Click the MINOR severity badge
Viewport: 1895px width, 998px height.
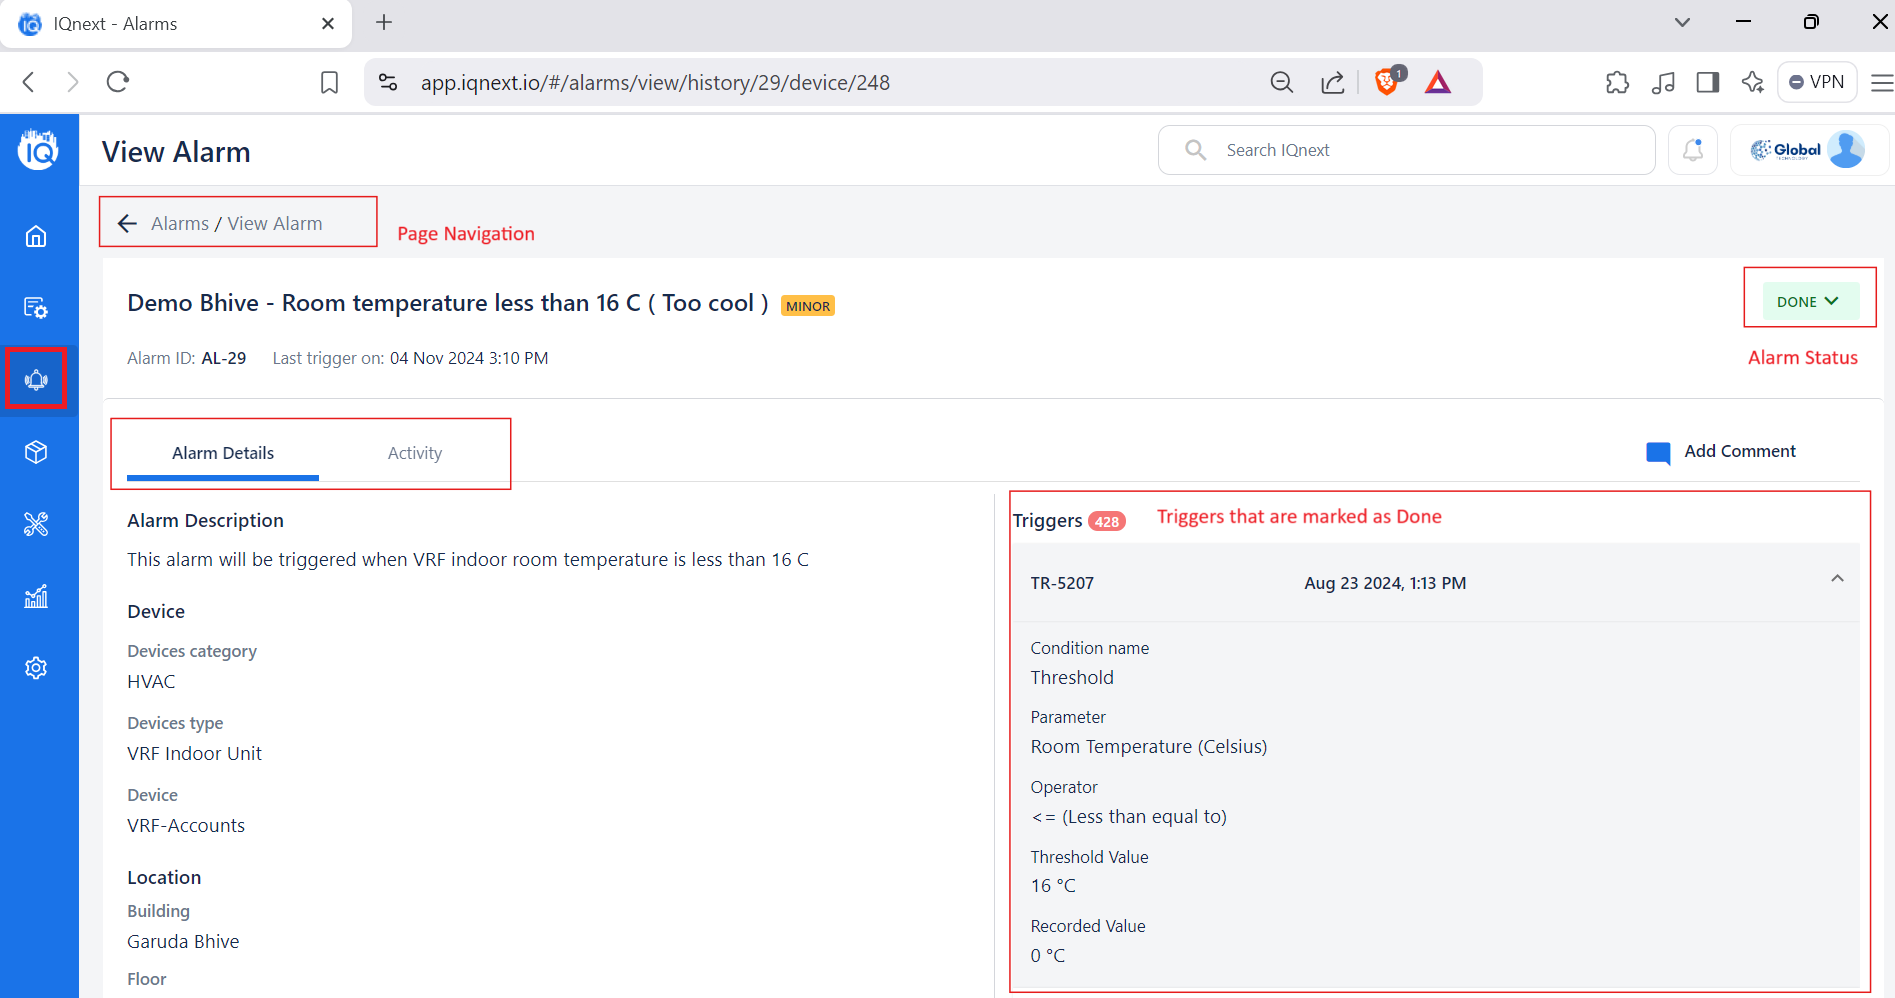click(x=808, y=306)
